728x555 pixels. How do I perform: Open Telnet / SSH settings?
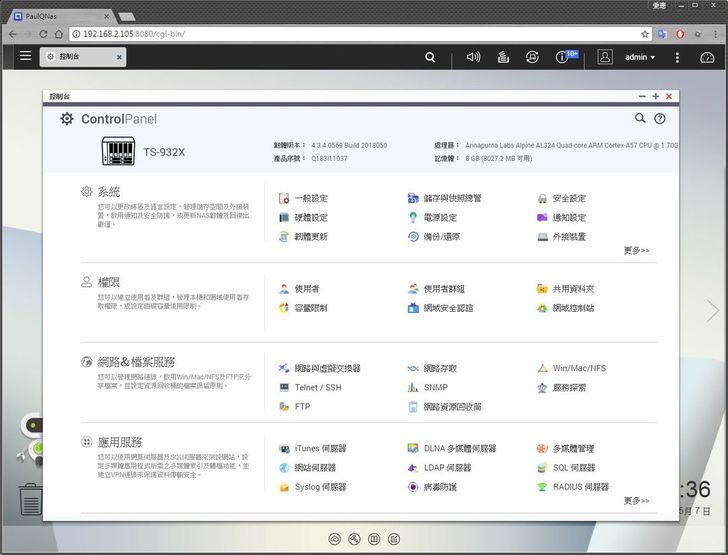click(317, 387)
